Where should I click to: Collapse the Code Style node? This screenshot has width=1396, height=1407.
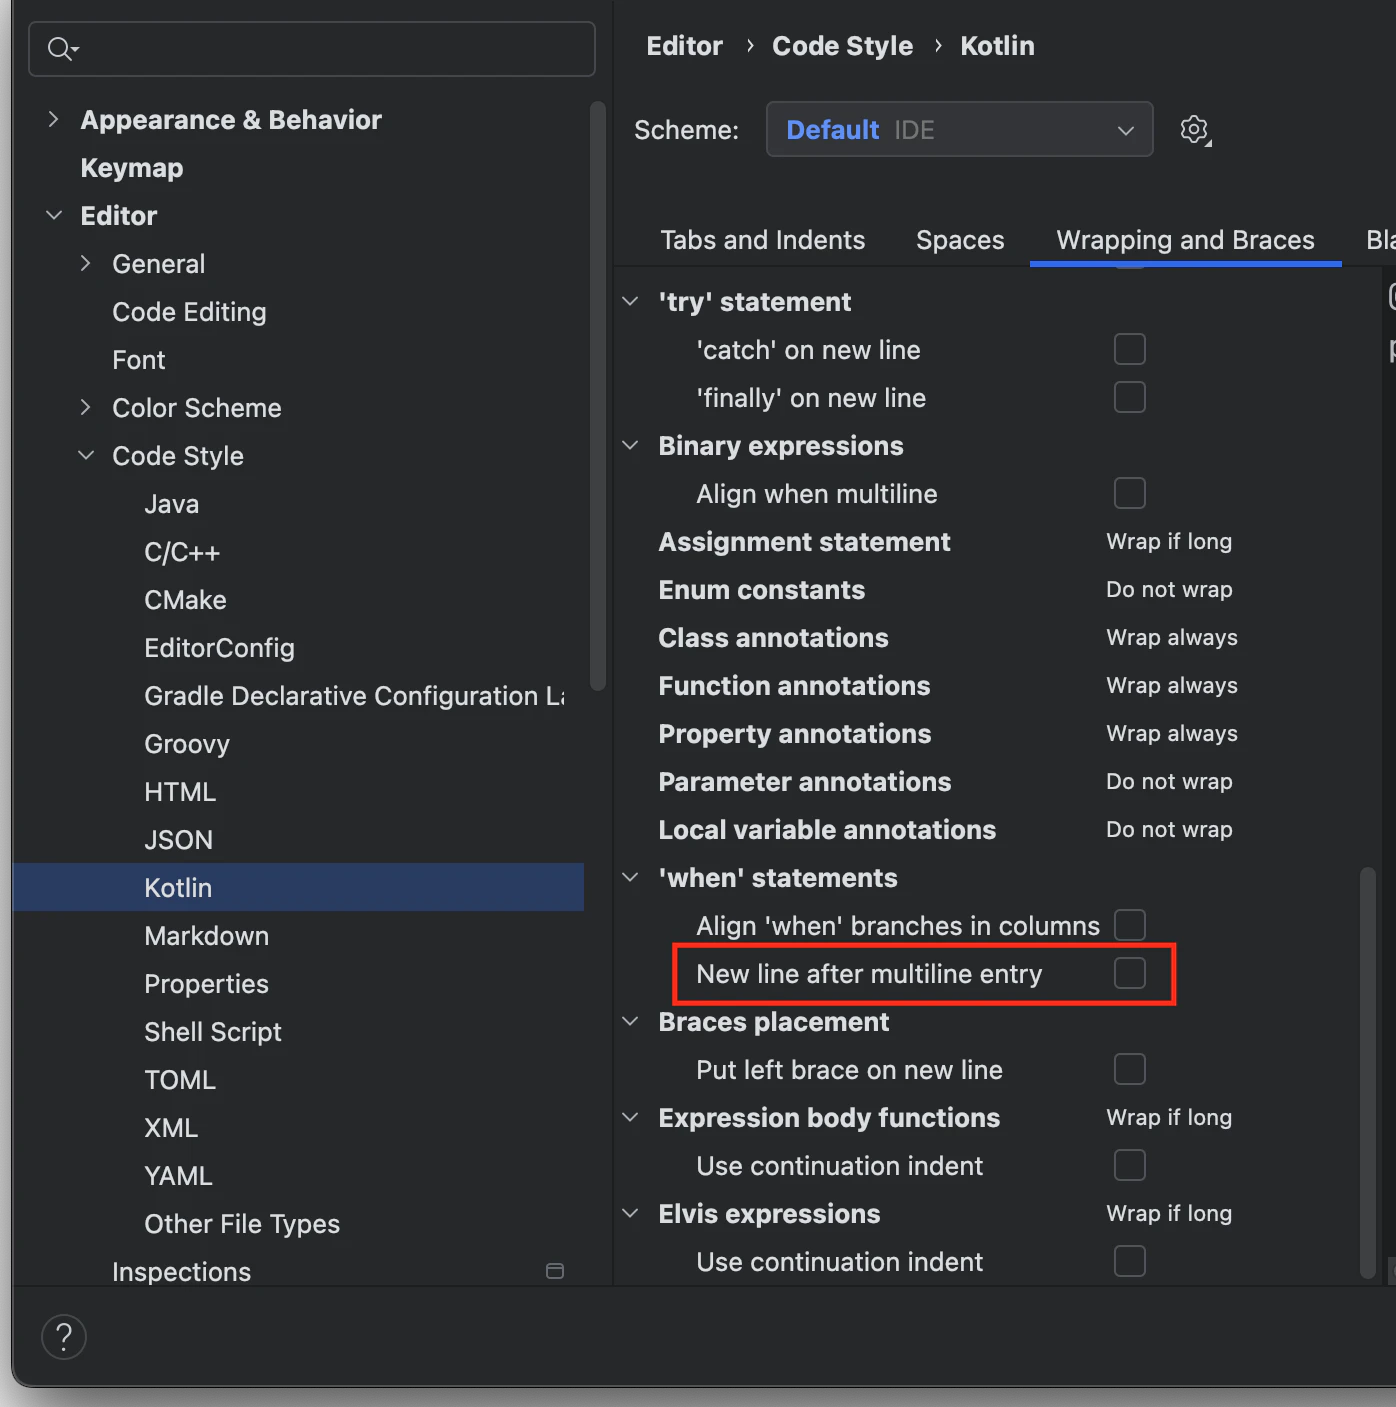pos(86,456)
